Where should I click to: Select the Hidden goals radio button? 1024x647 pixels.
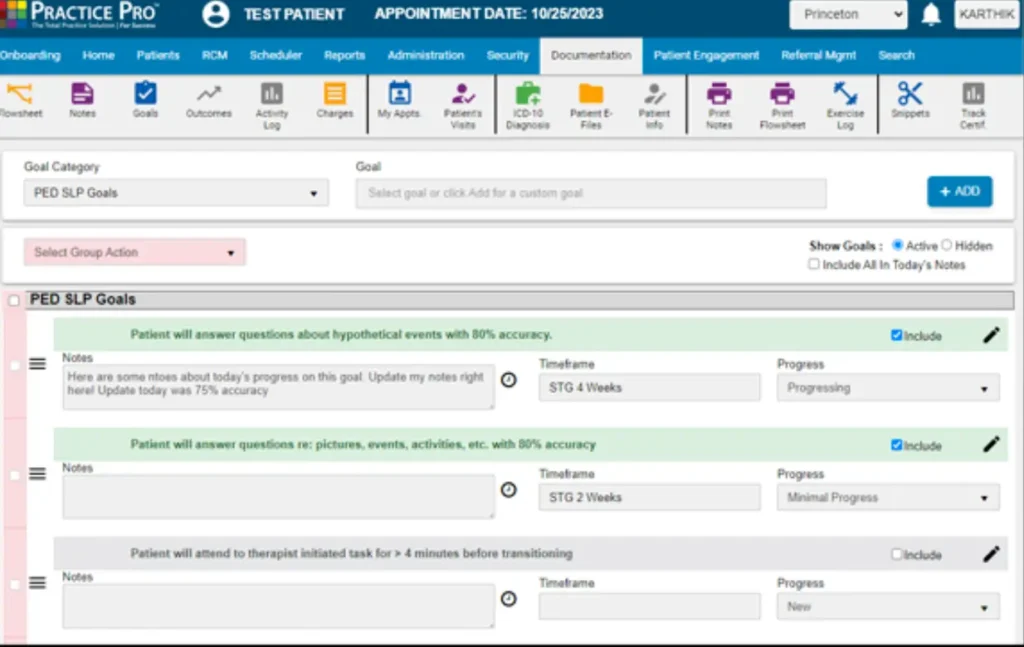pos(948,244)
